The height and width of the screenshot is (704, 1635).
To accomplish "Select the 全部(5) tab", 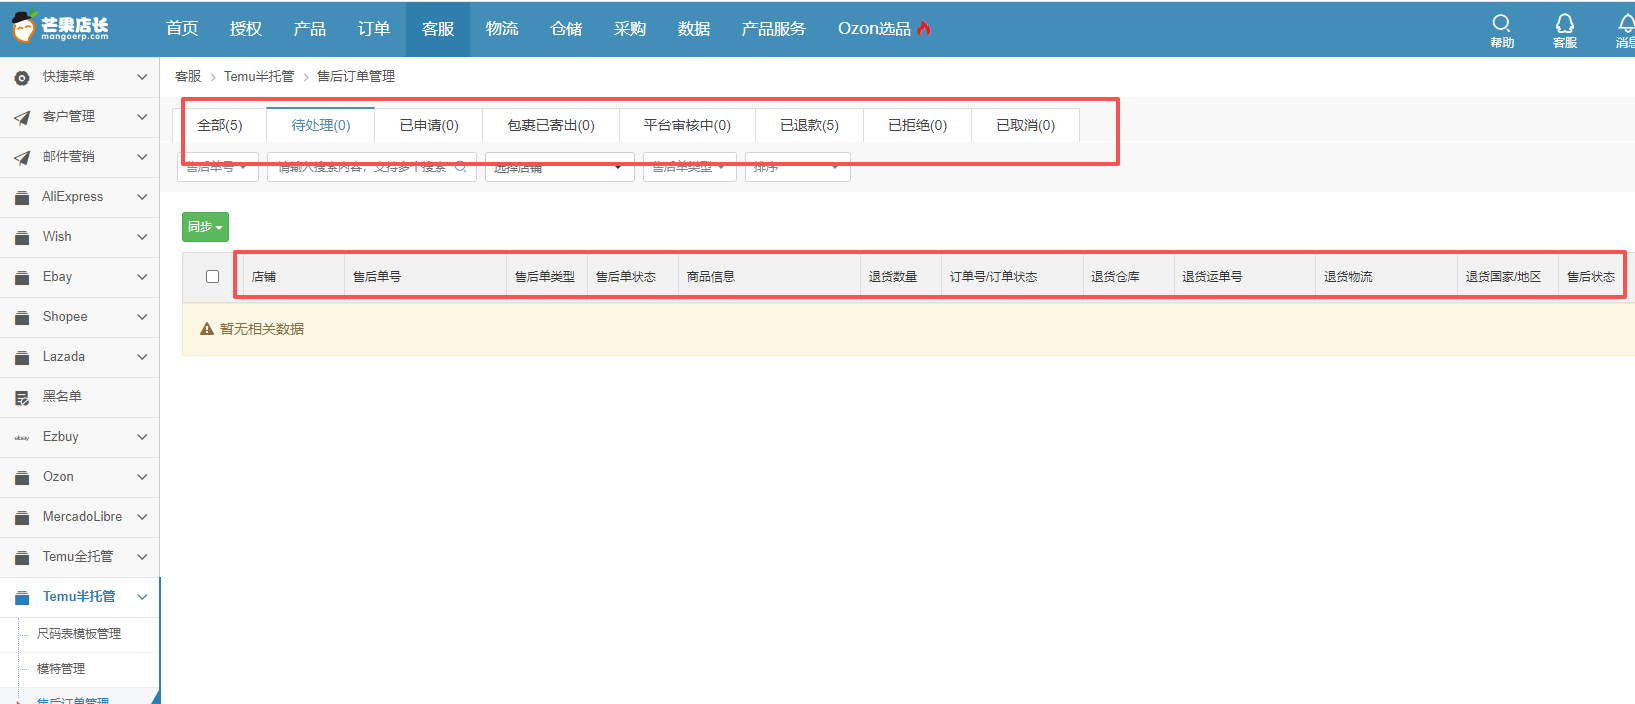I will pyautogui.click(x=220, y=125).
